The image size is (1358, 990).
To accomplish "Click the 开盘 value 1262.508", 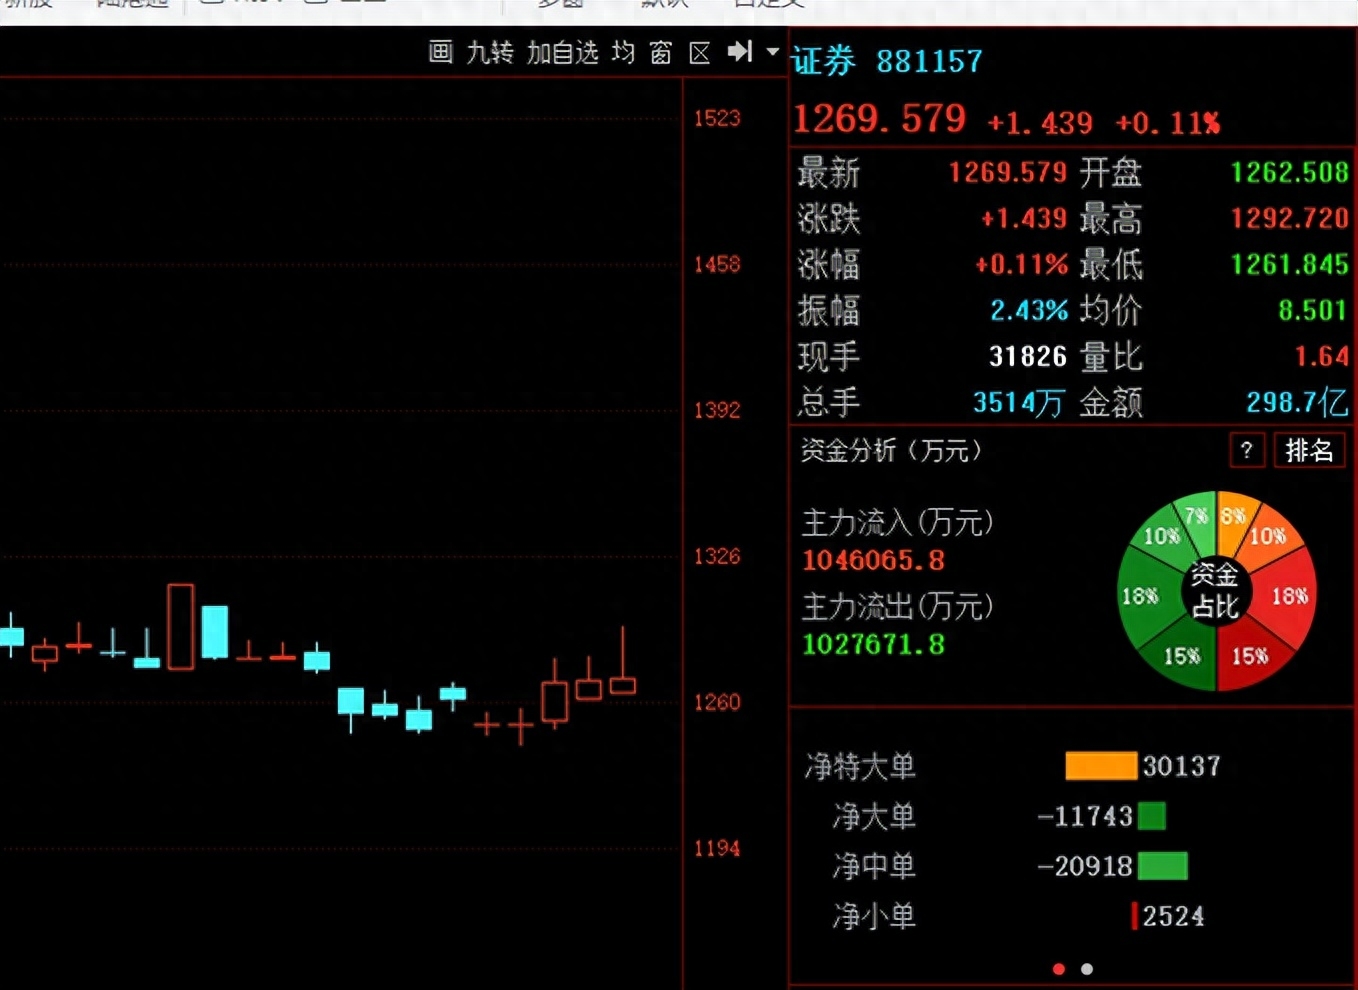I will (x=1289, y=172).
